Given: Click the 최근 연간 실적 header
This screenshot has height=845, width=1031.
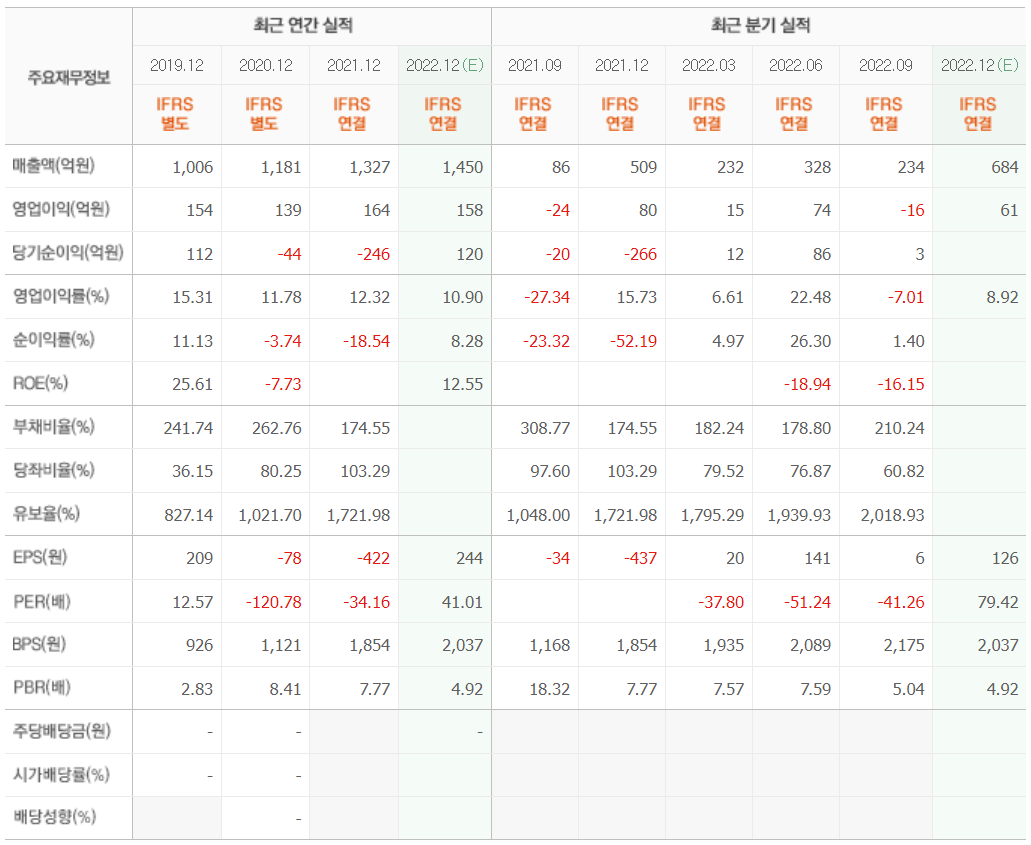Looking at the screenshot, I should pos(303,25).
